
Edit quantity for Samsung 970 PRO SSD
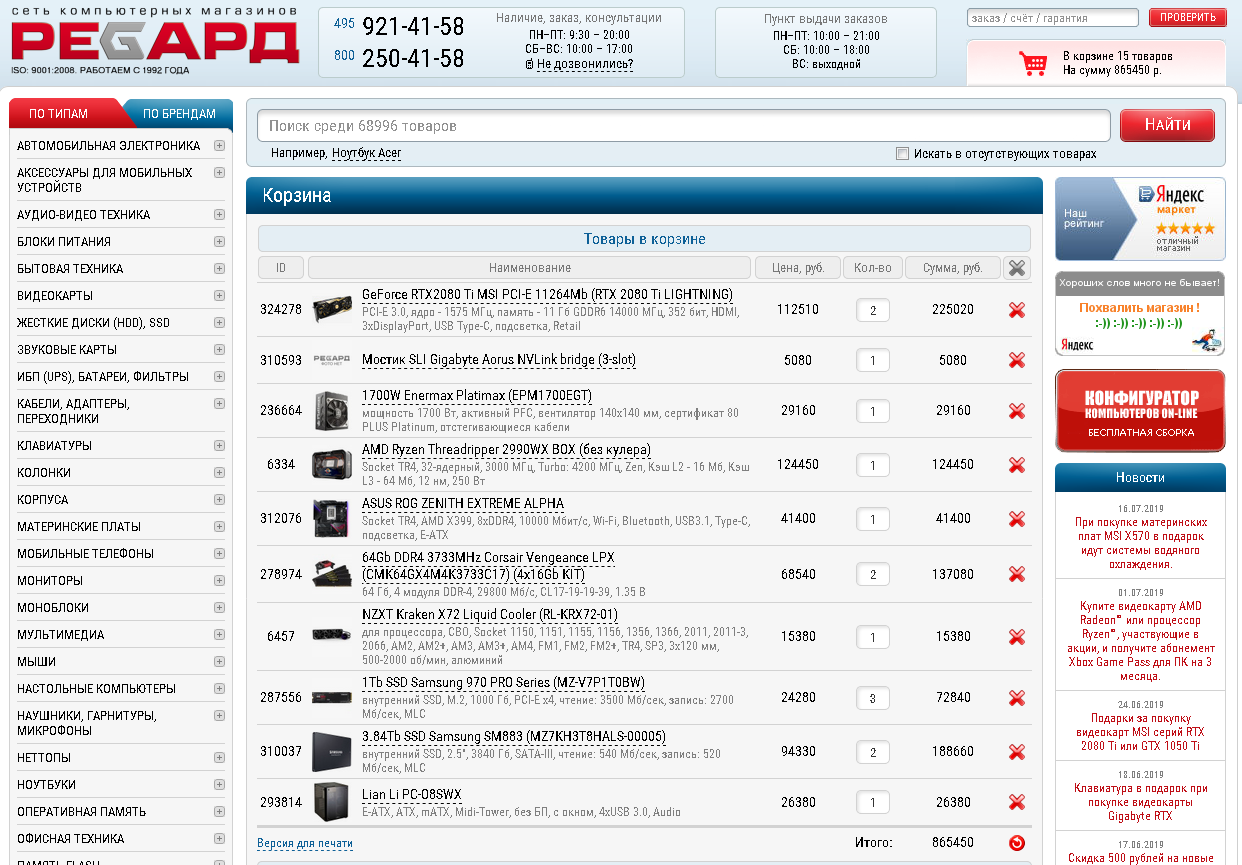pyautogui.click(x=873, y=698)
